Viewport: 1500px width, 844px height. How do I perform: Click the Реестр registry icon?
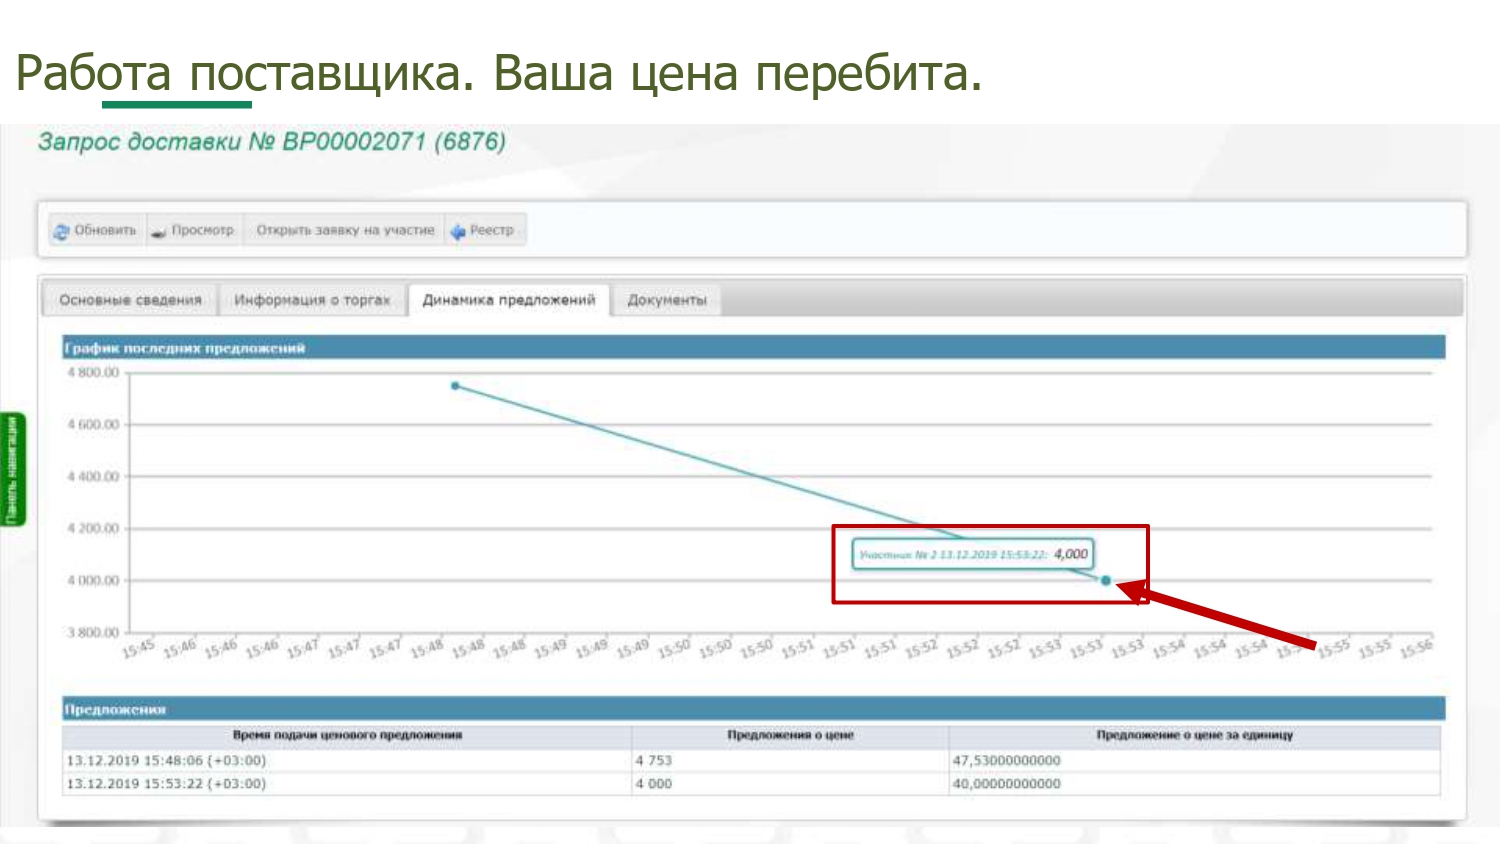coord(458,231)
